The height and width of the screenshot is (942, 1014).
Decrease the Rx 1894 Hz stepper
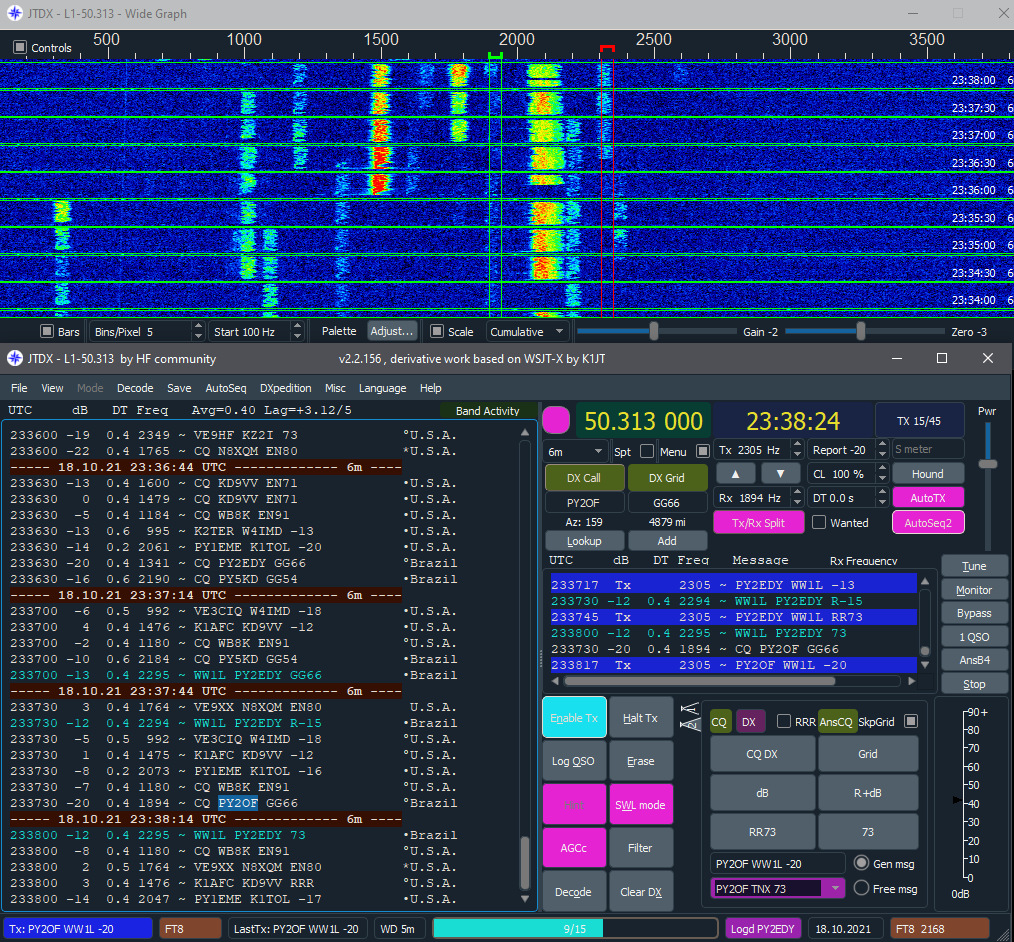(797, 502)
